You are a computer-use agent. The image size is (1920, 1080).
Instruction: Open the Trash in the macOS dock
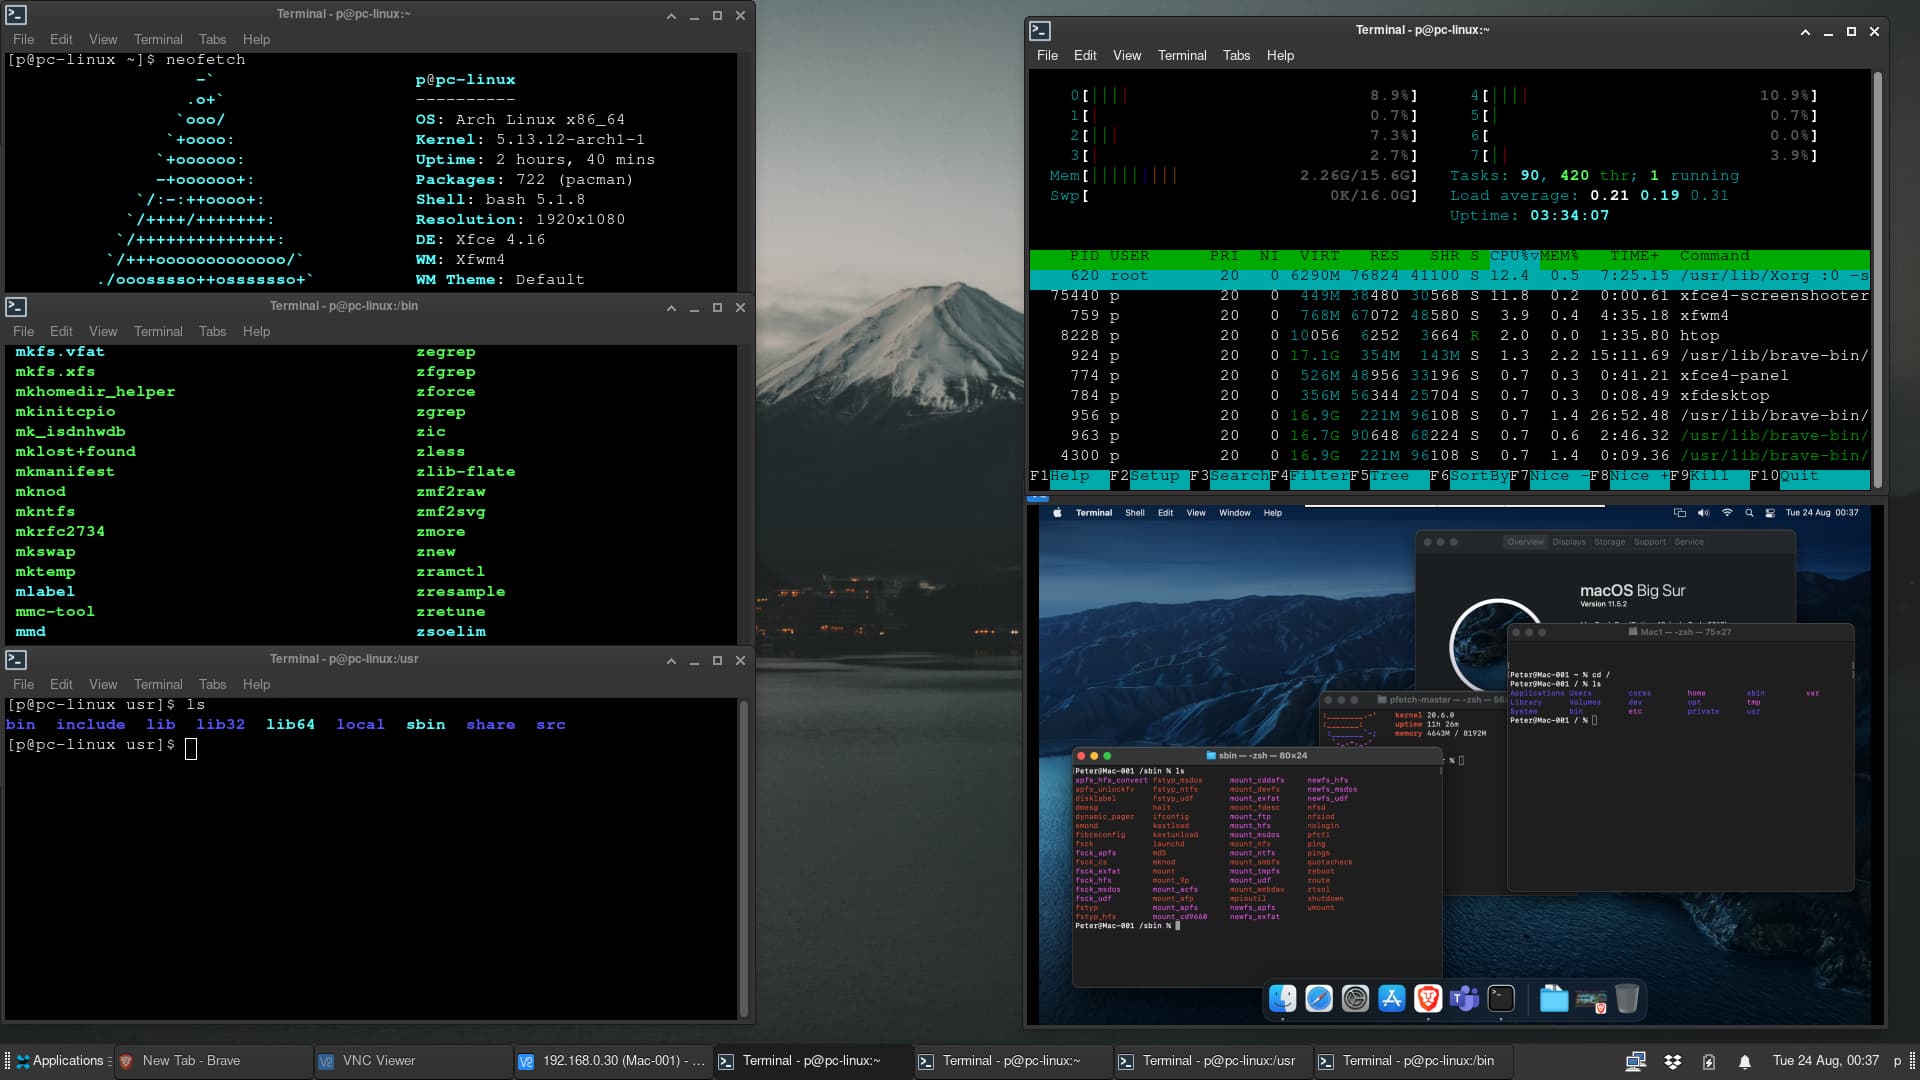pyautogui.click(x=1627, y=998)
